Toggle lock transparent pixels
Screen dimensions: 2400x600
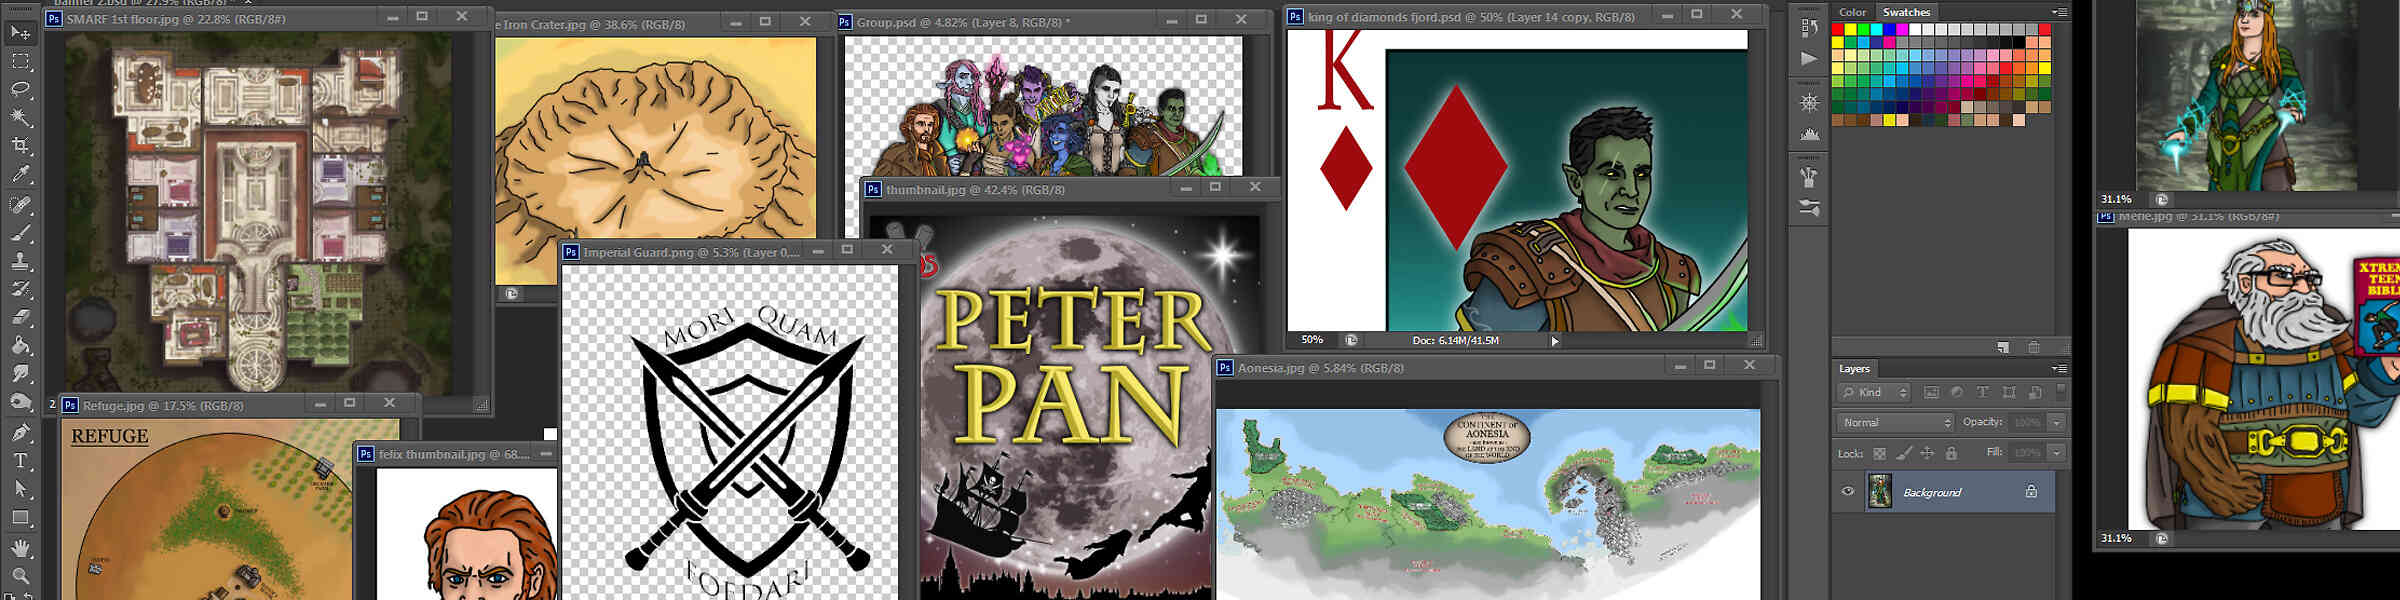pyautogui.click(x=1879, y=454)
